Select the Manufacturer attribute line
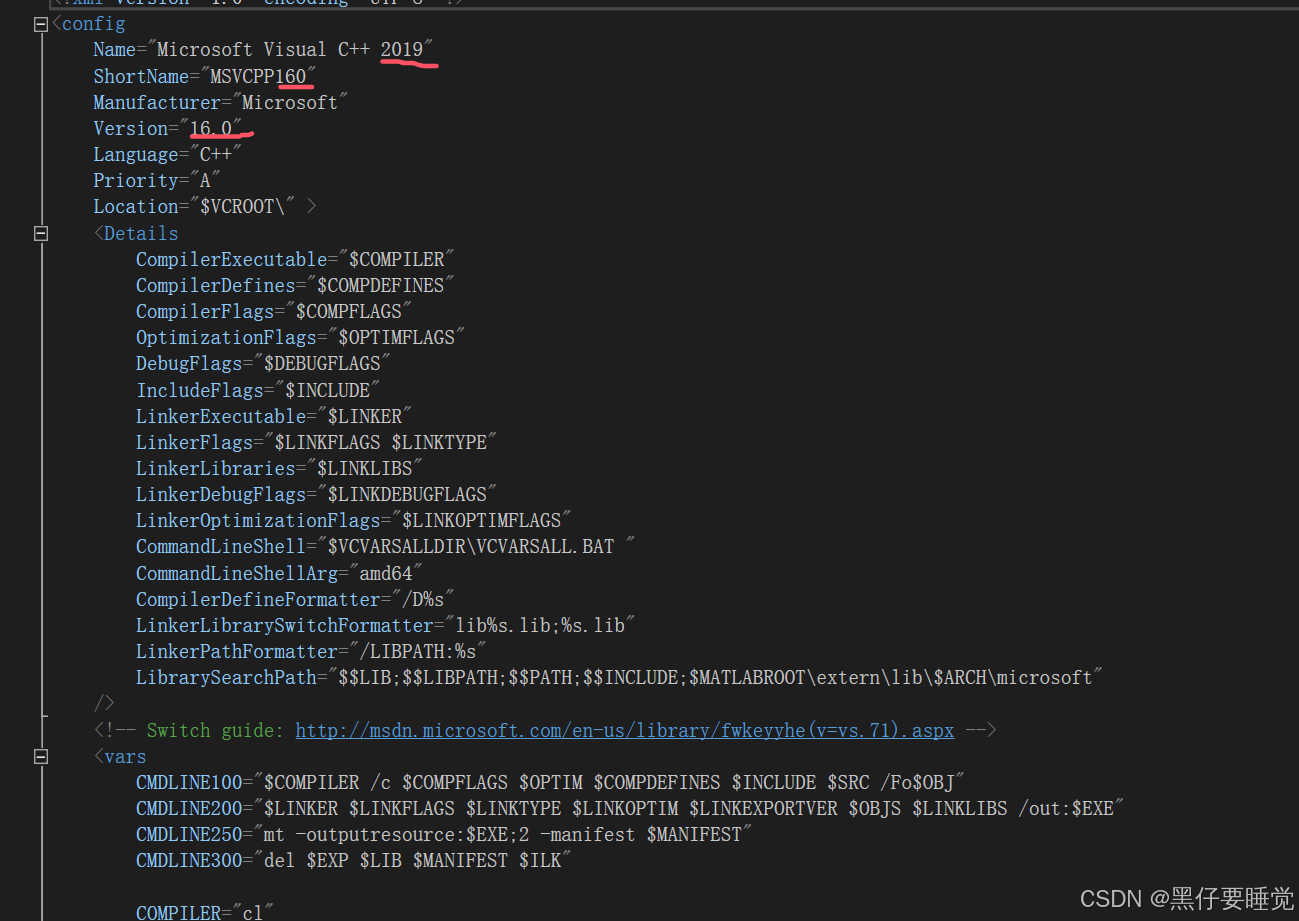 [x=219, y=101]
